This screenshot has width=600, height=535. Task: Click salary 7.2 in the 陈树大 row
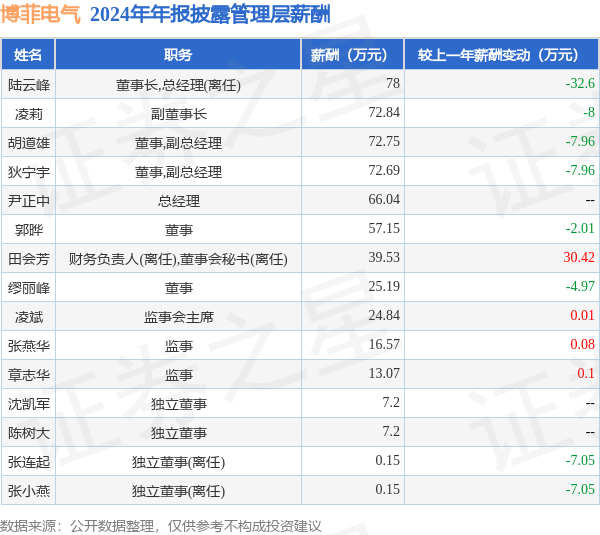(391, 432)
